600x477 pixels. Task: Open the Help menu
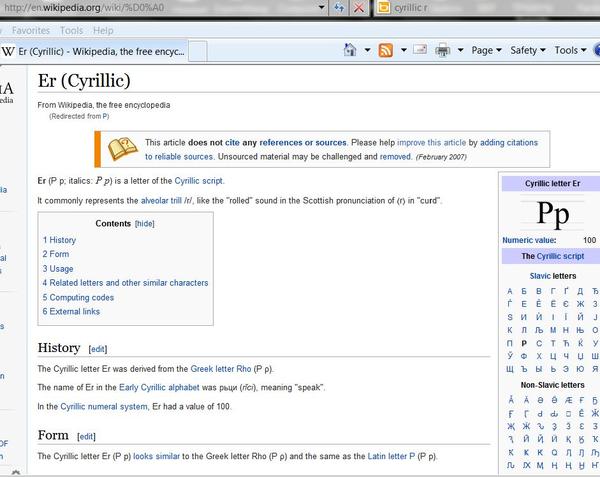(x=103, y=30)
